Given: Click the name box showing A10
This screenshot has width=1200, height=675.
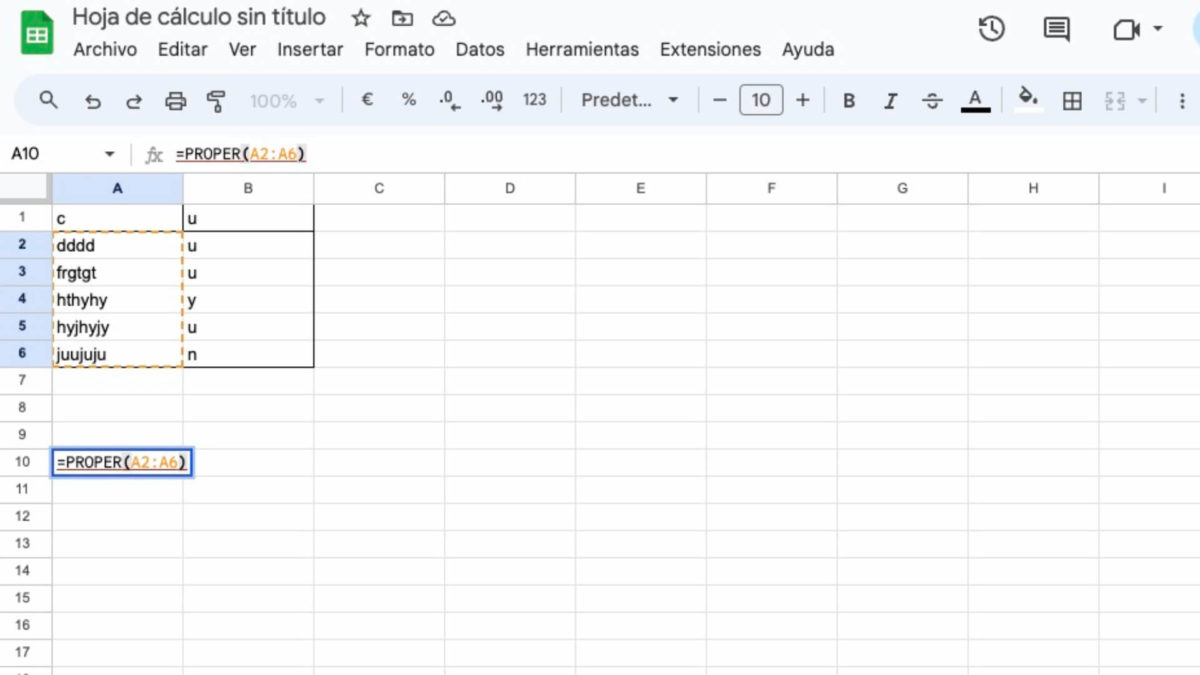Looking at the screenshot, I should 50,154.
